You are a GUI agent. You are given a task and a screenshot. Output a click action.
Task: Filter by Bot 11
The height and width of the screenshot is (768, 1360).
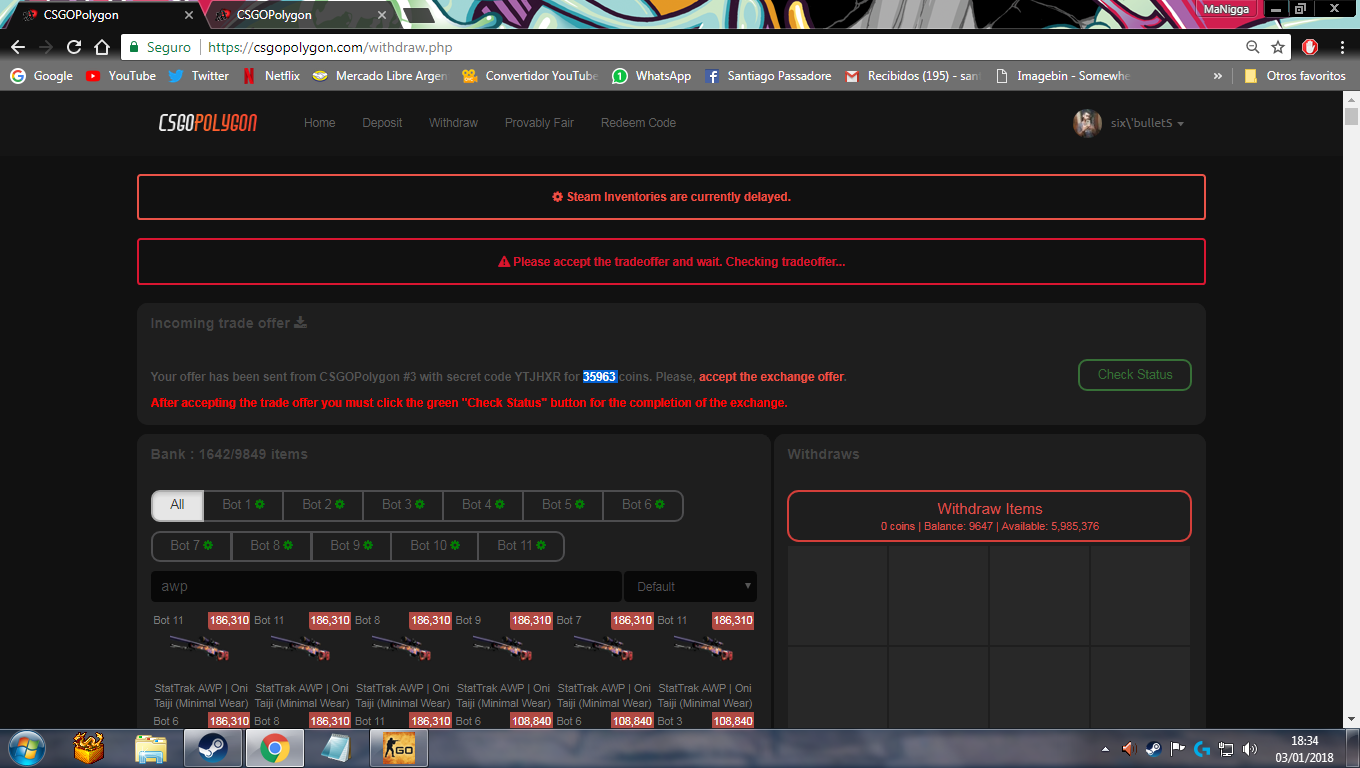coord(522,546)
